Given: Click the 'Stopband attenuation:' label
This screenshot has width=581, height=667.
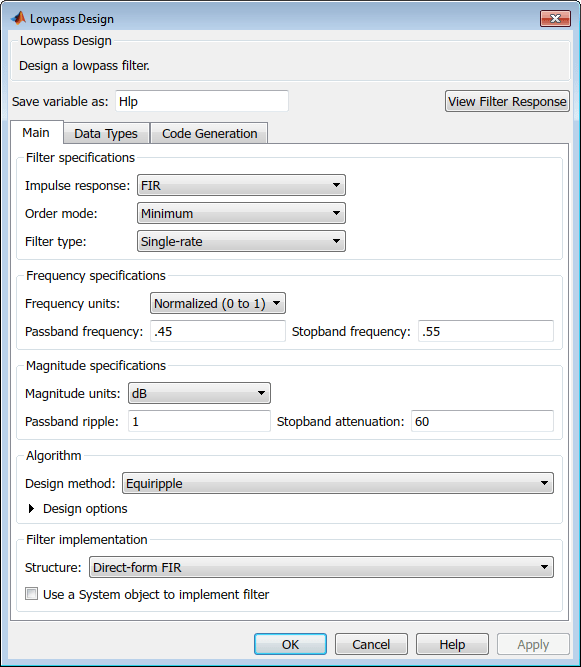Looking at the screenshot, I should point(341,421).
